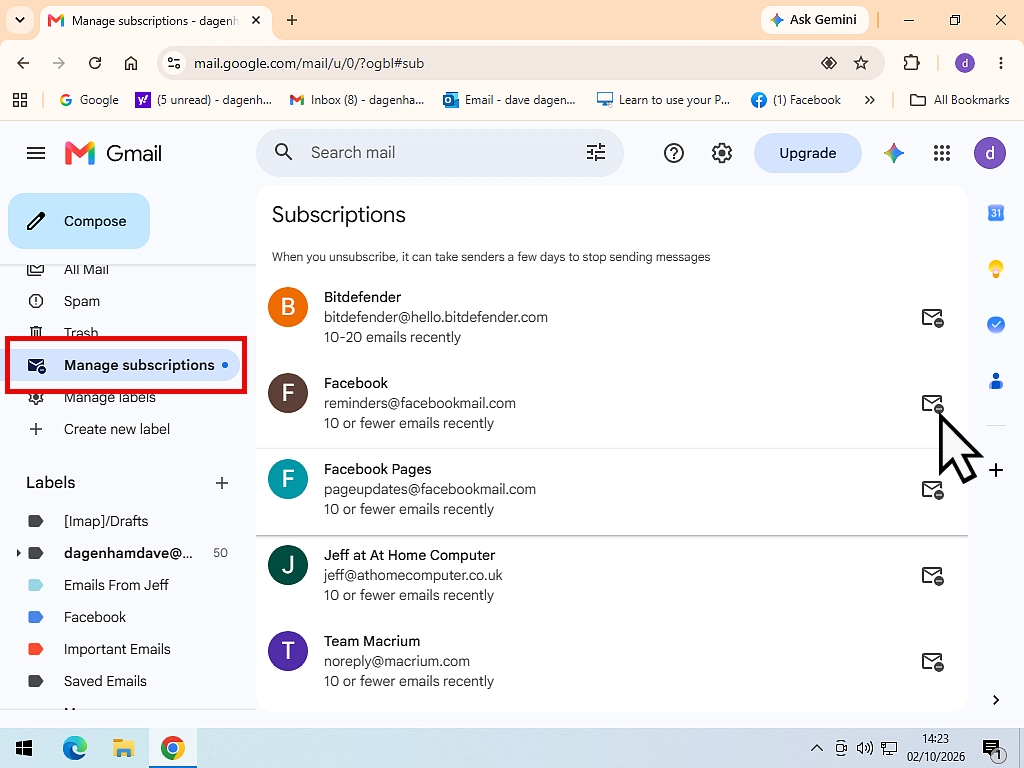
Task: Click the Upgrade button
Action: click(808, 153)
